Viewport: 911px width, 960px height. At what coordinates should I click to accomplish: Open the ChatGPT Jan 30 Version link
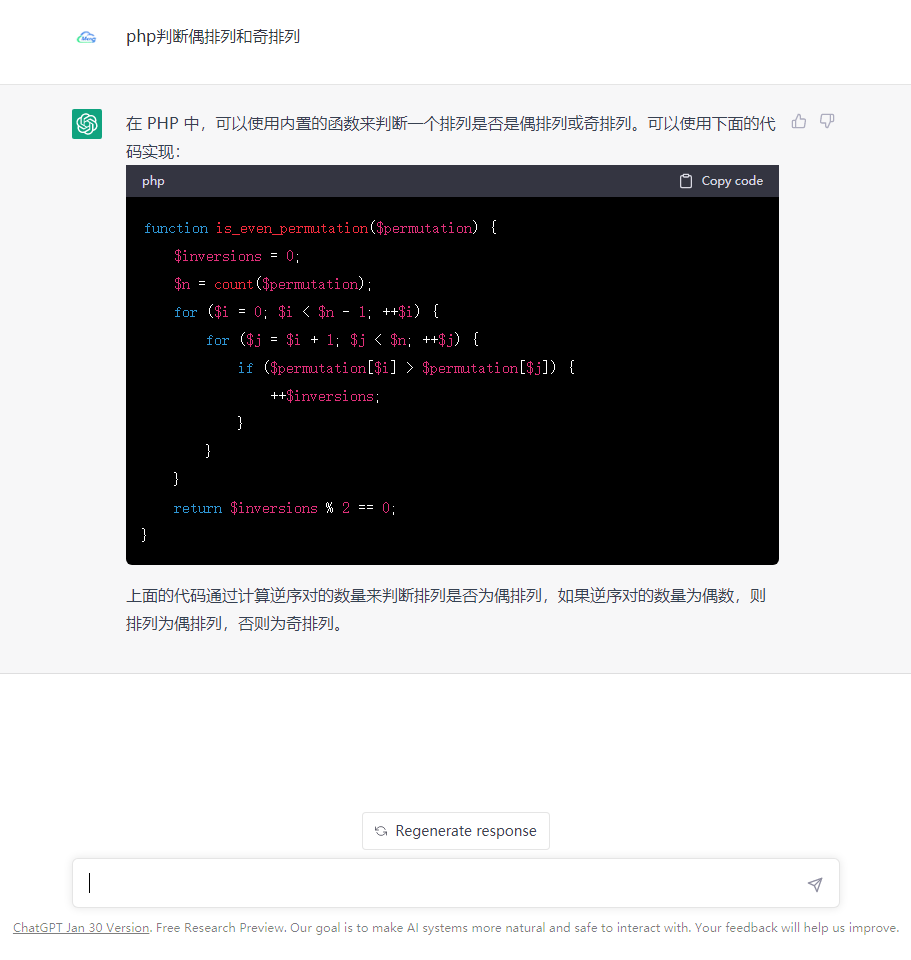[81, 928]
